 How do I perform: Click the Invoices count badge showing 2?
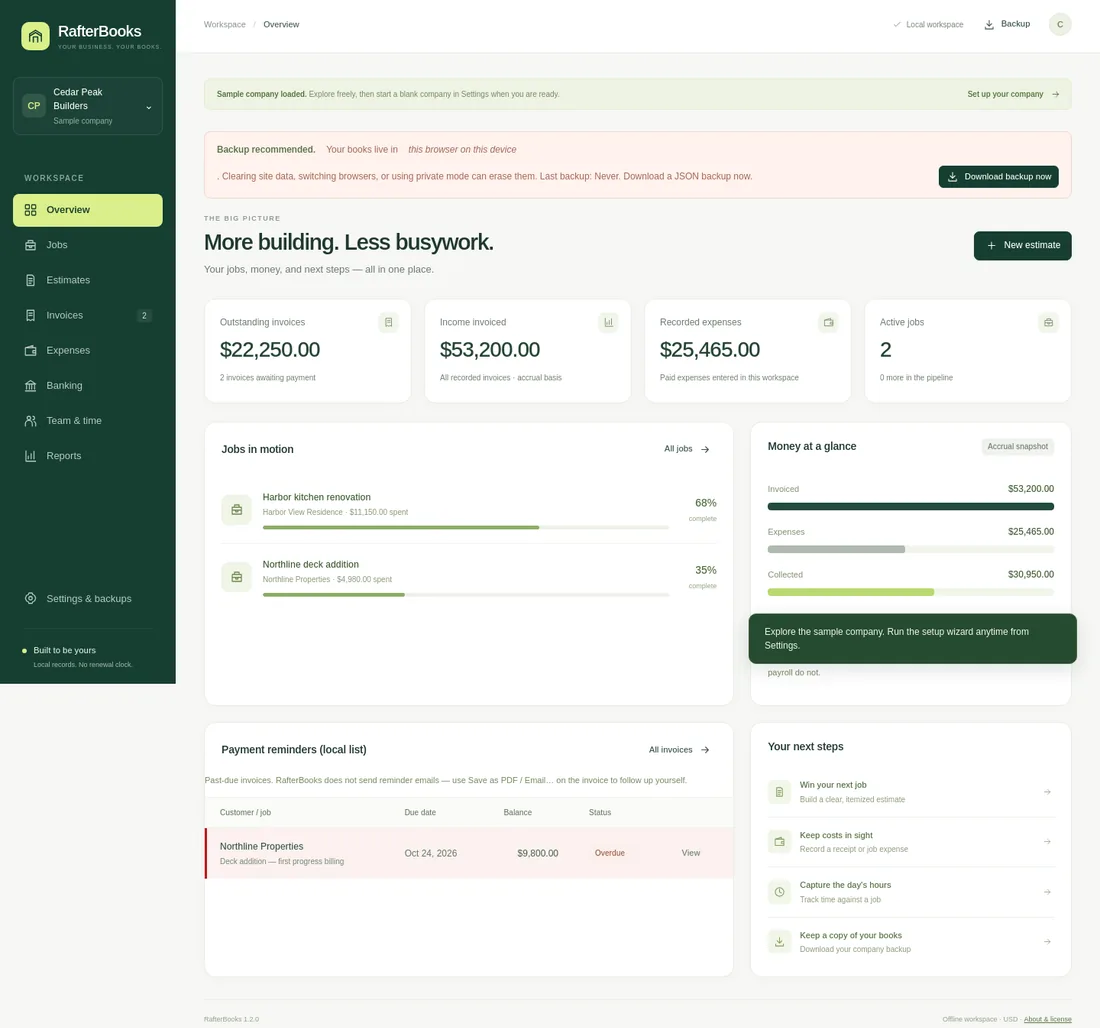point(145,316)
